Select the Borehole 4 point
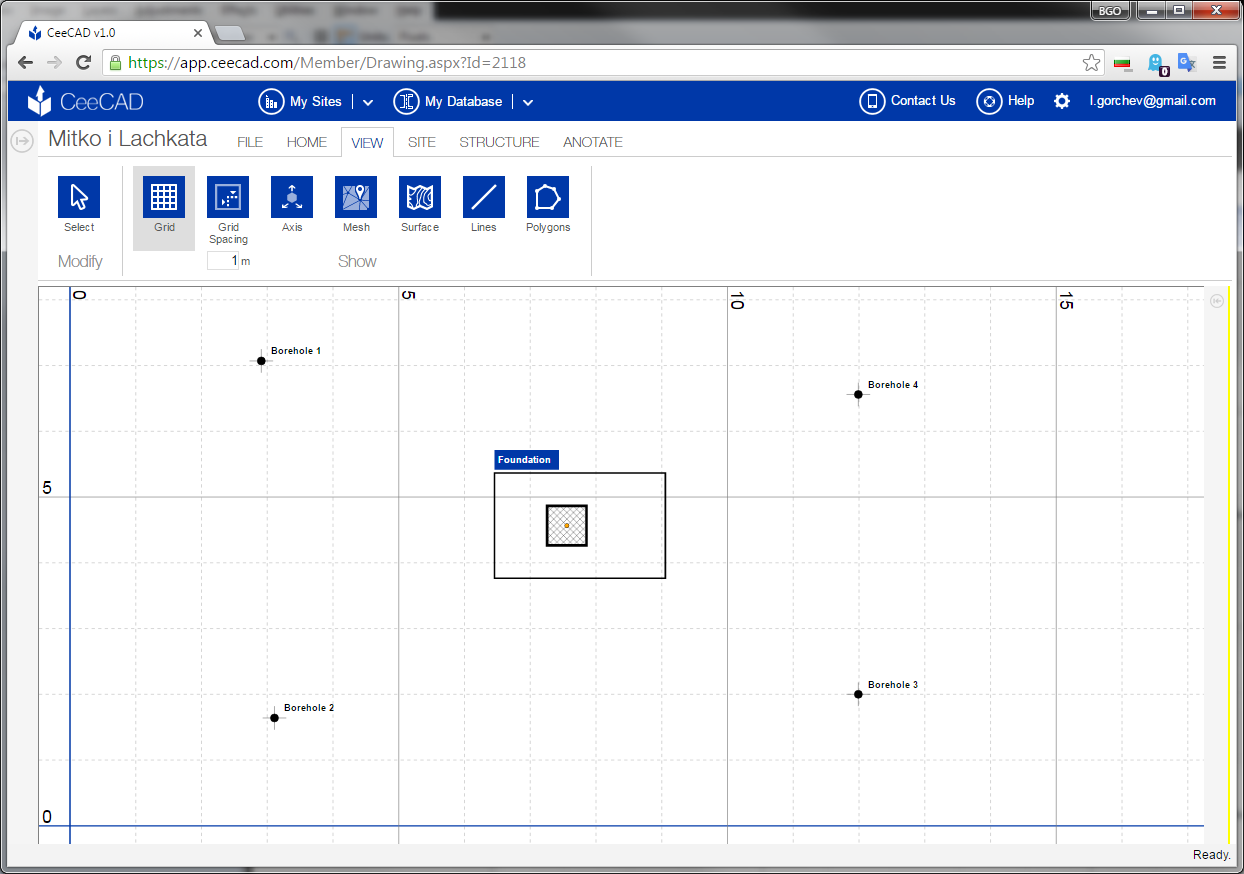 pyautogui.click(x=858, y=394)
